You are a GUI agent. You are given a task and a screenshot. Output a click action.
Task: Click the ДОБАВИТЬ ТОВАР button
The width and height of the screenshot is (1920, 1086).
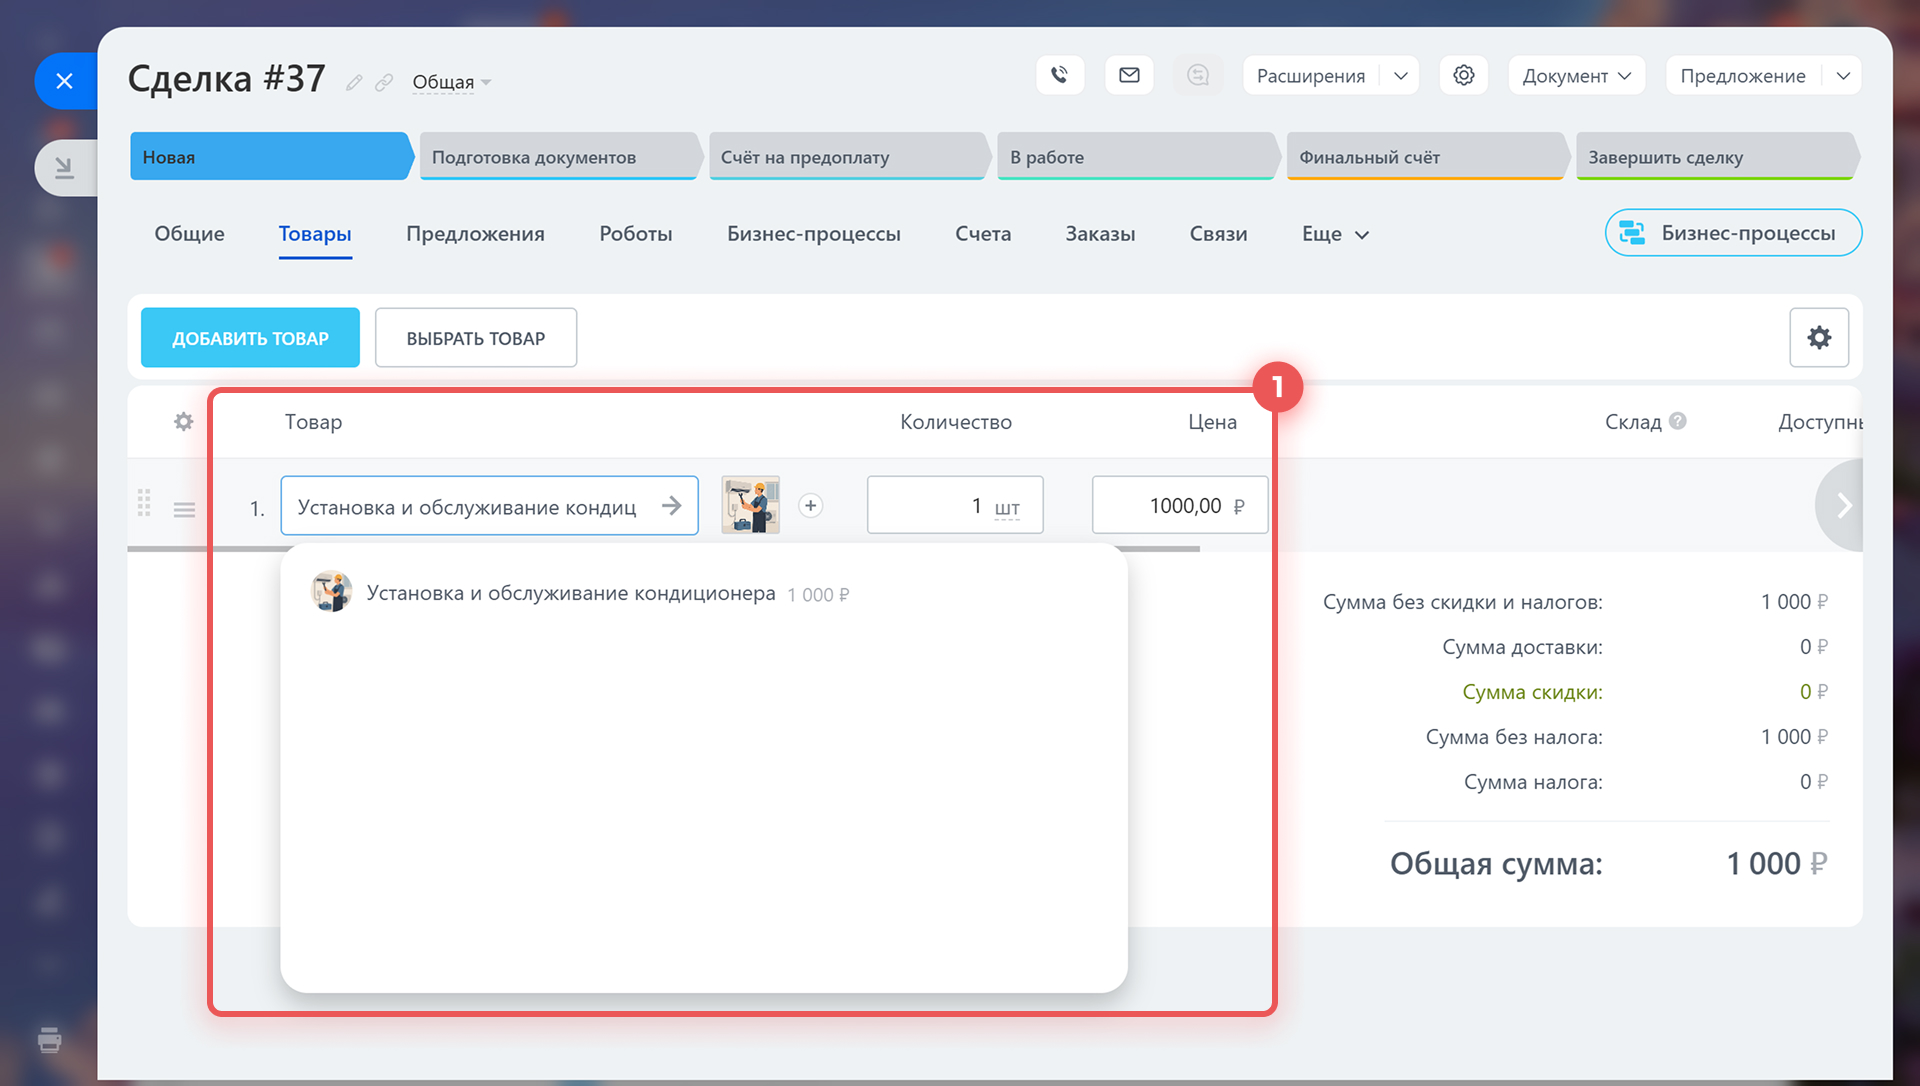pyautogui.click(x=250, y=338)
